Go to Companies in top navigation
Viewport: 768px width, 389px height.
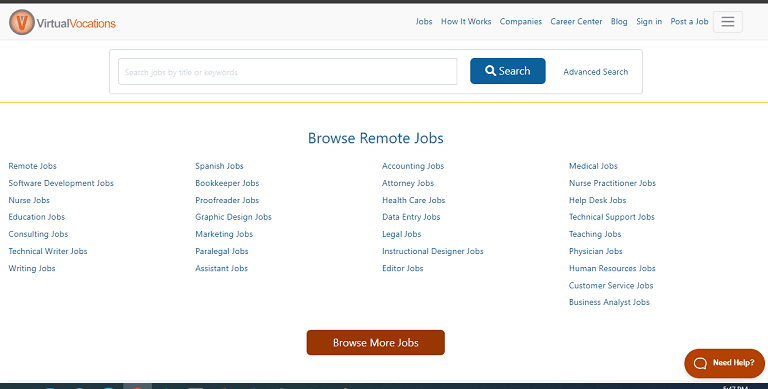point(521,22)
